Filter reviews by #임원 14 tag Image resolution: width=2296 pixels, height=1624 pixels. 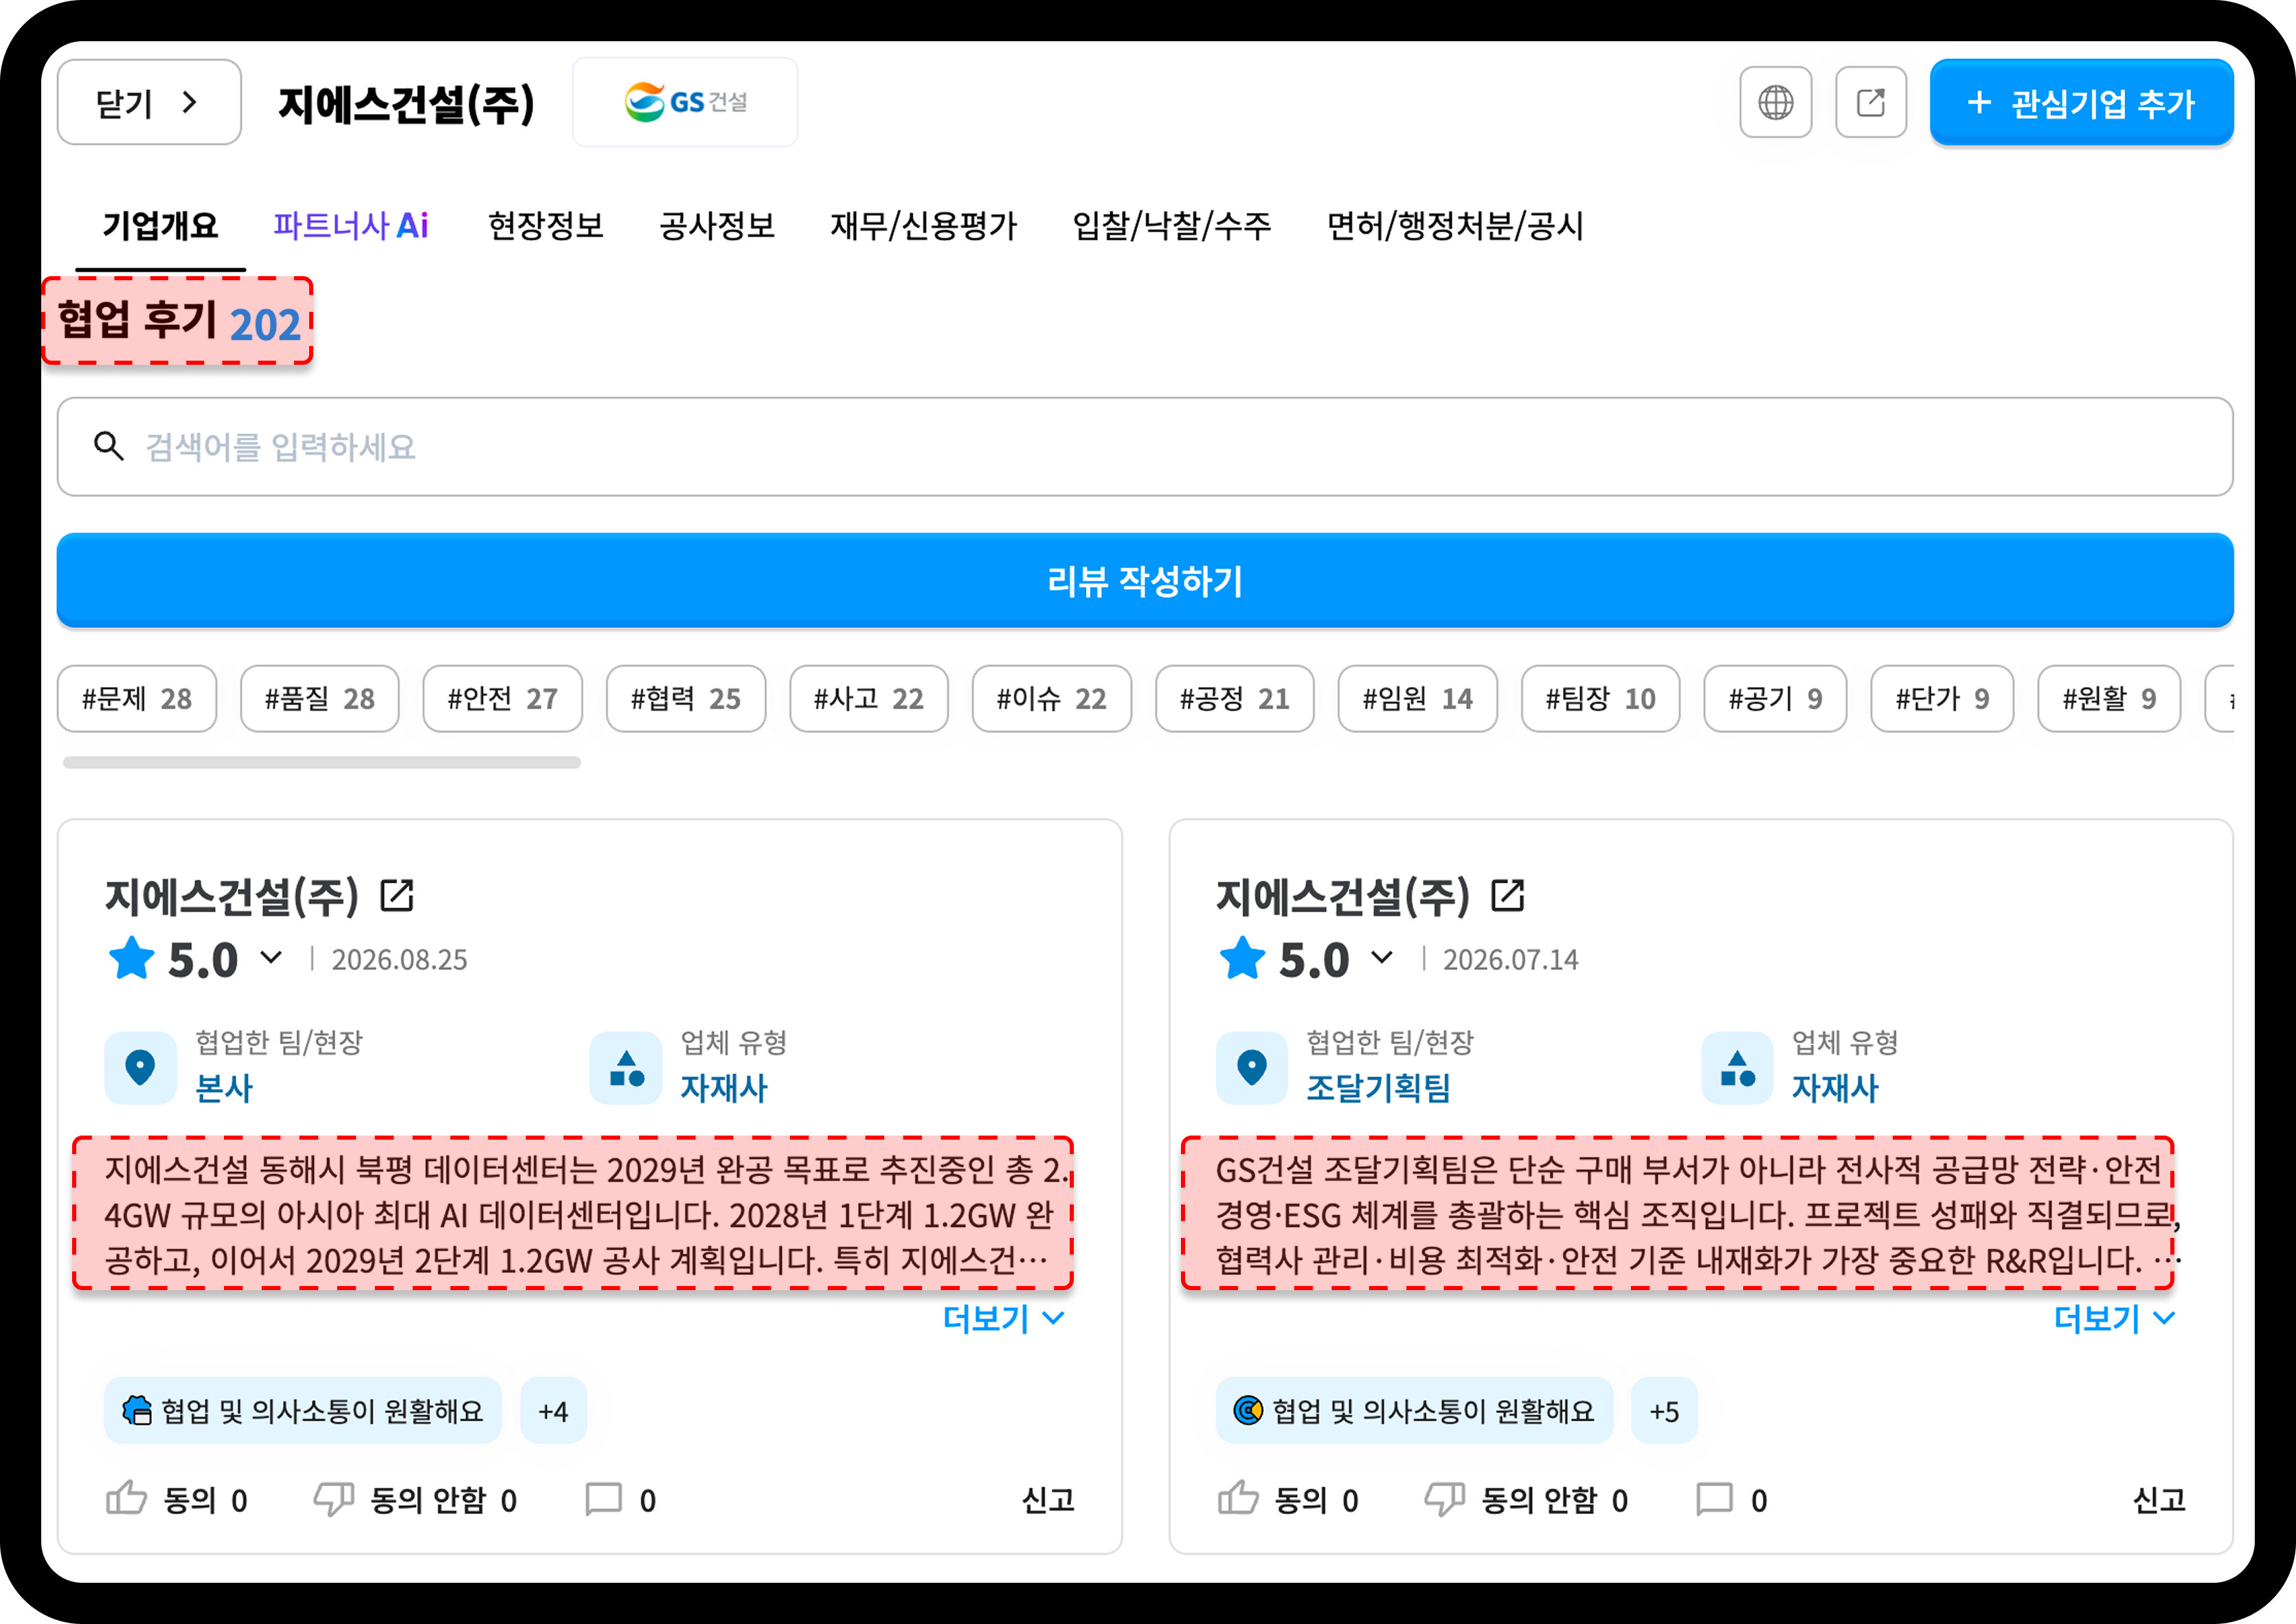[1418, 699]
